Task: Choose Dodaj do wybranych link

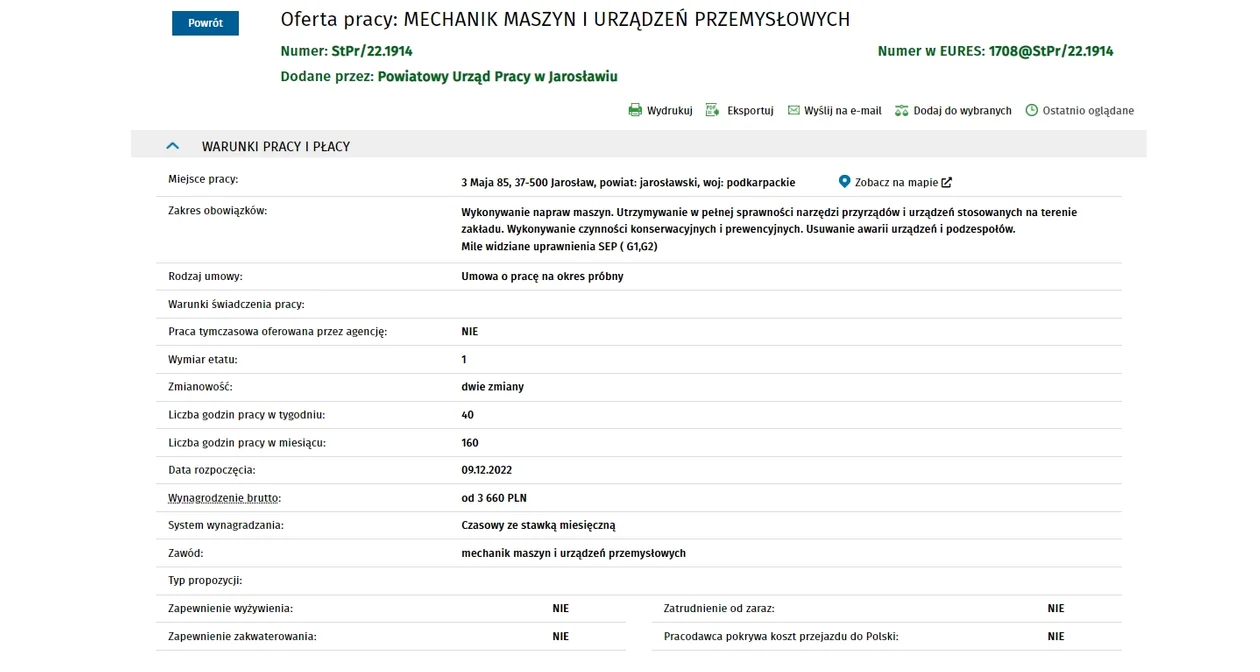Action: [x=962, y=111]
